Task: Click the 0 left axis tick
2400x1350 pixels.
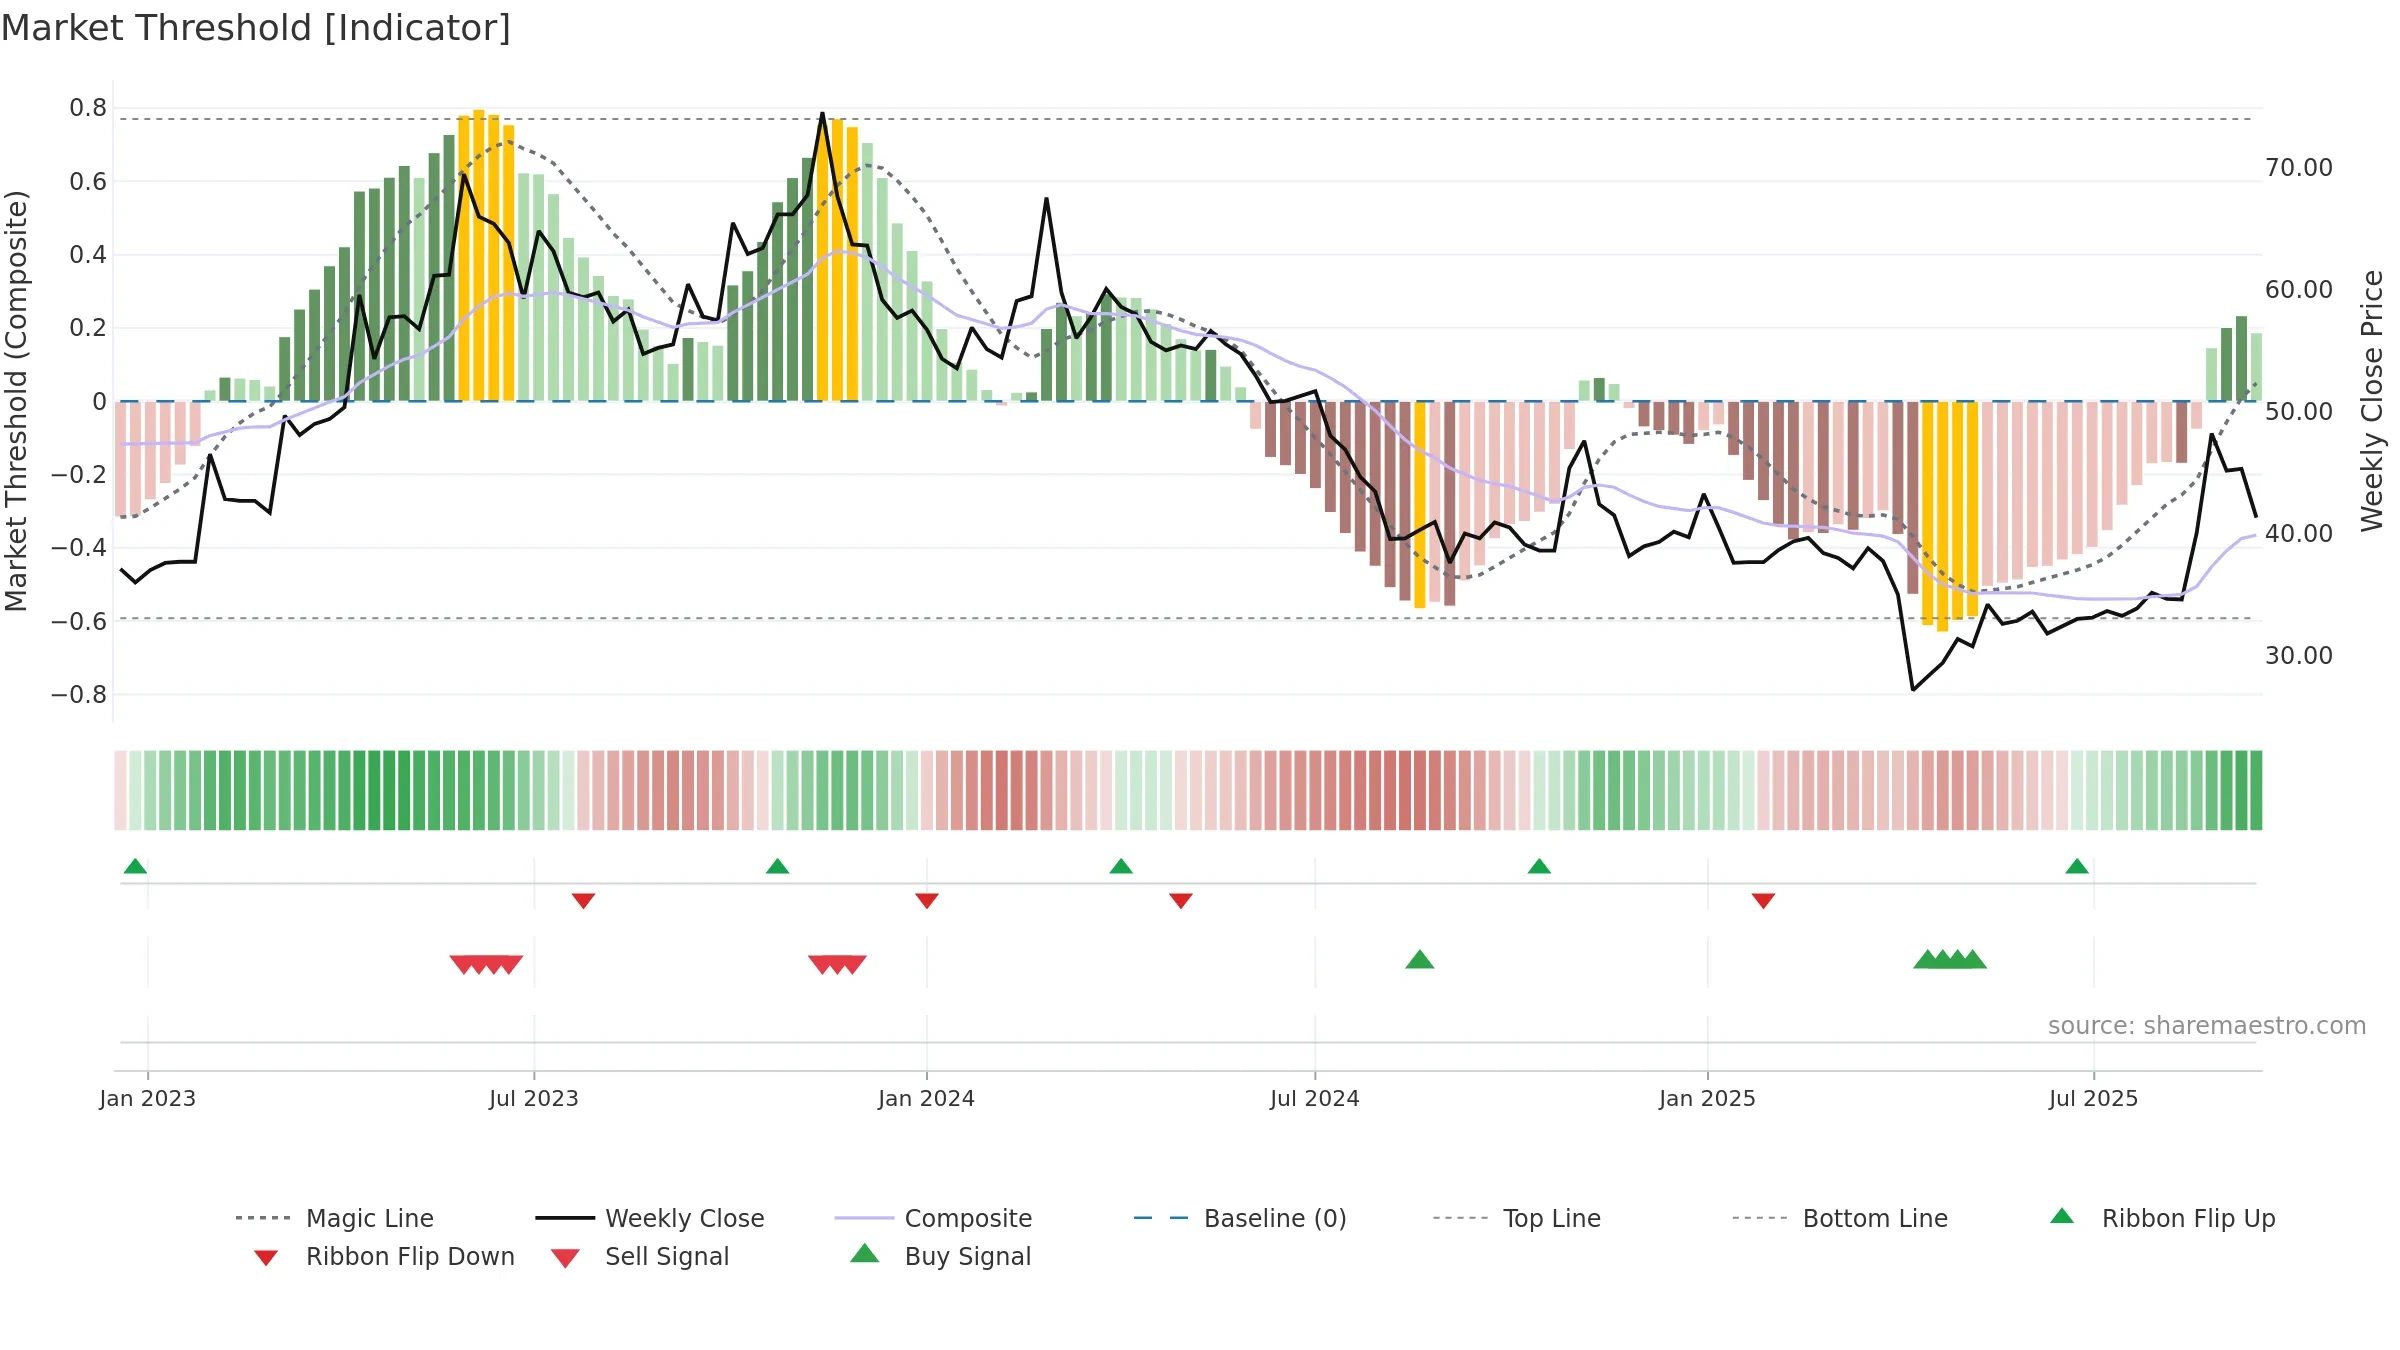Action: (99, 402)
